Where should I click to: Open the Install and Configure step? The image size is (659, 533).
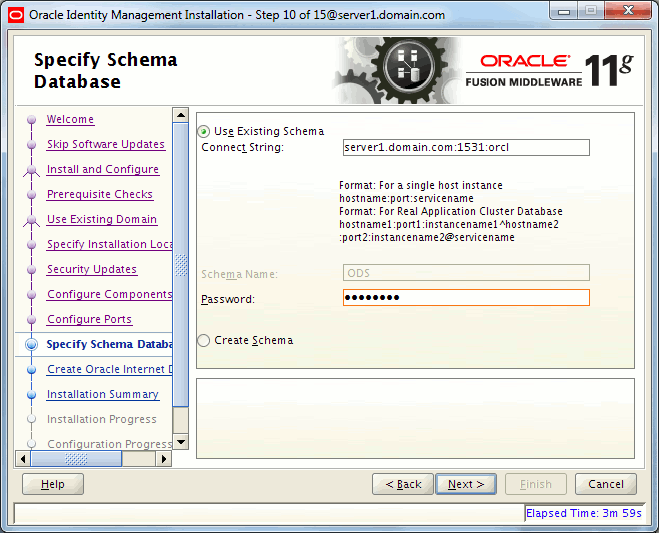(x=103, y=169)
